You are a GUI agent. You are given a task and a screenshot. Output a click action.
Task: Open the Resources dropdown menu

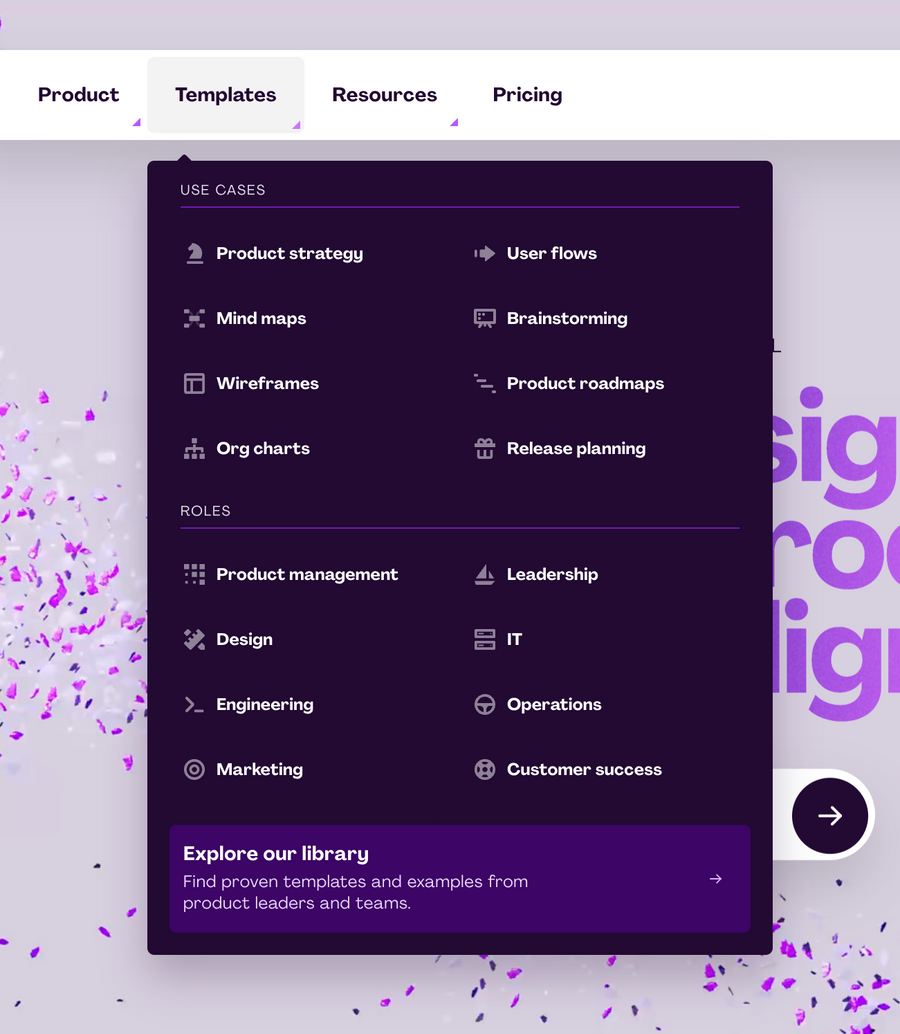pos(384,94)
